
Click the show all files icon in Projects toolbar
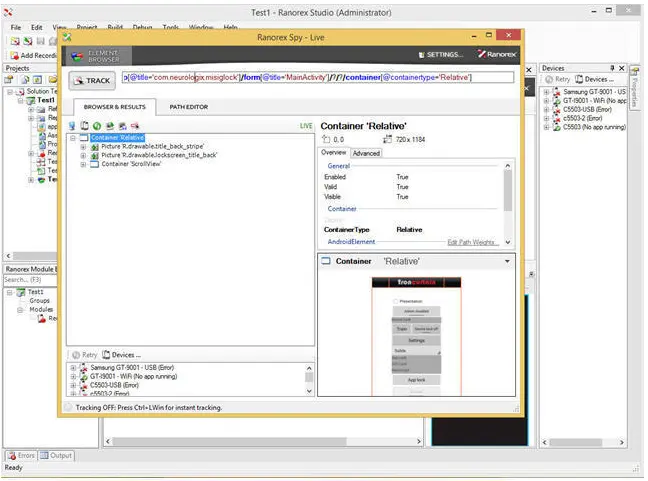point(37,79)
